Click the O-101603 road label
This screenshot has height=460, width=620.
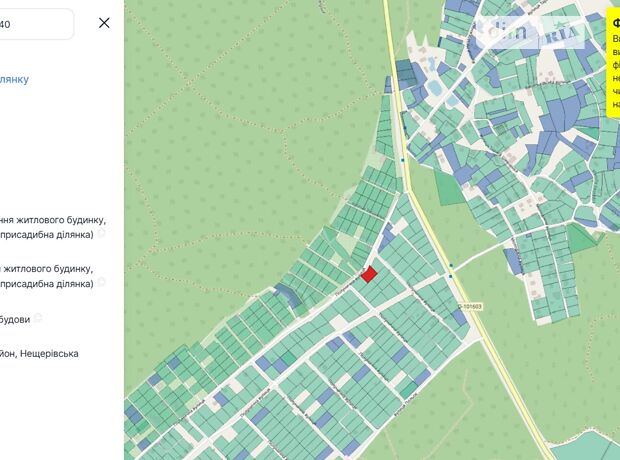point(470,306)
